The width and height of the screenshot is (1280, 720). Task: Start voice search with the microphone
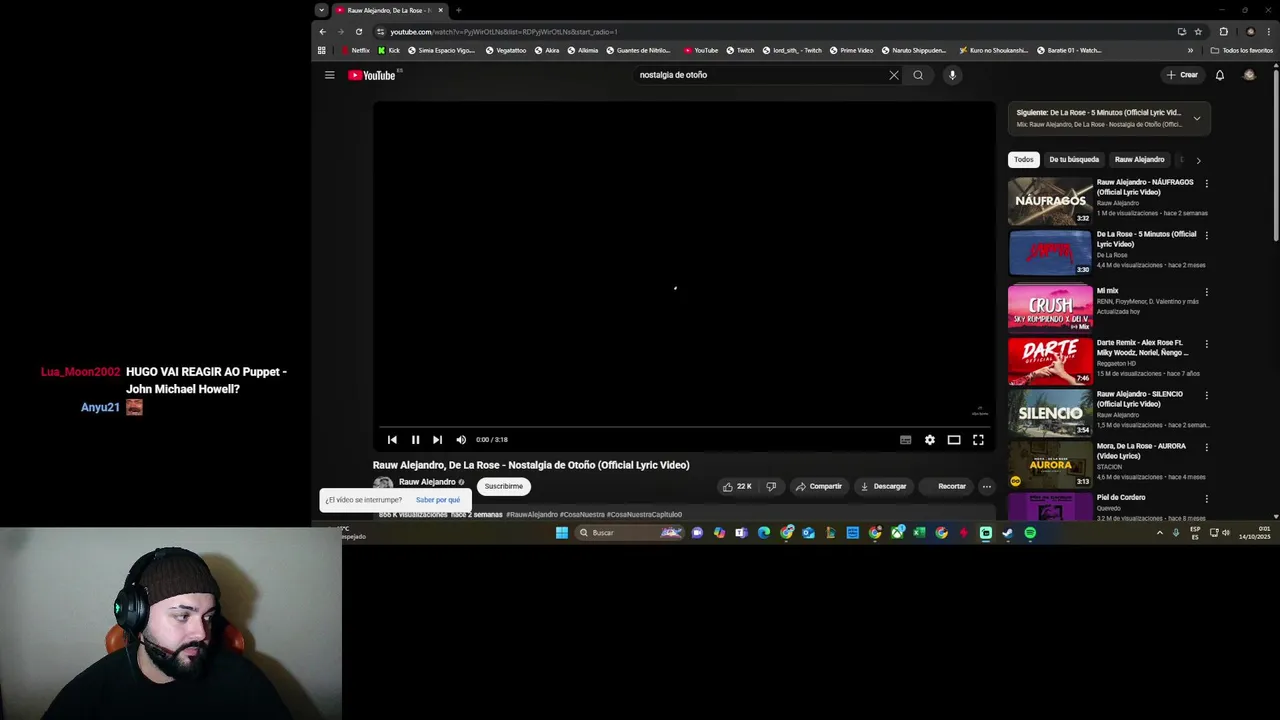(952, 75)
